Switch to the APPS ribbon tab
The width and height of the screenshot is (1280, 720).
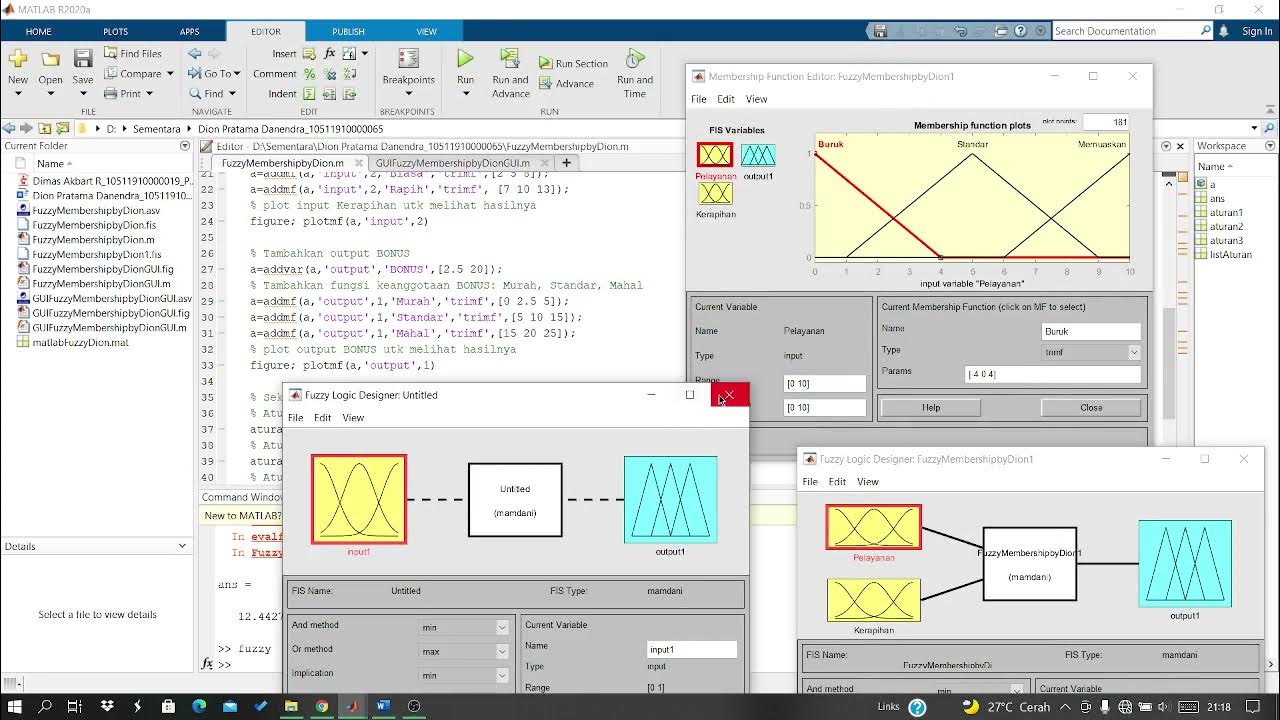point(189,31)
